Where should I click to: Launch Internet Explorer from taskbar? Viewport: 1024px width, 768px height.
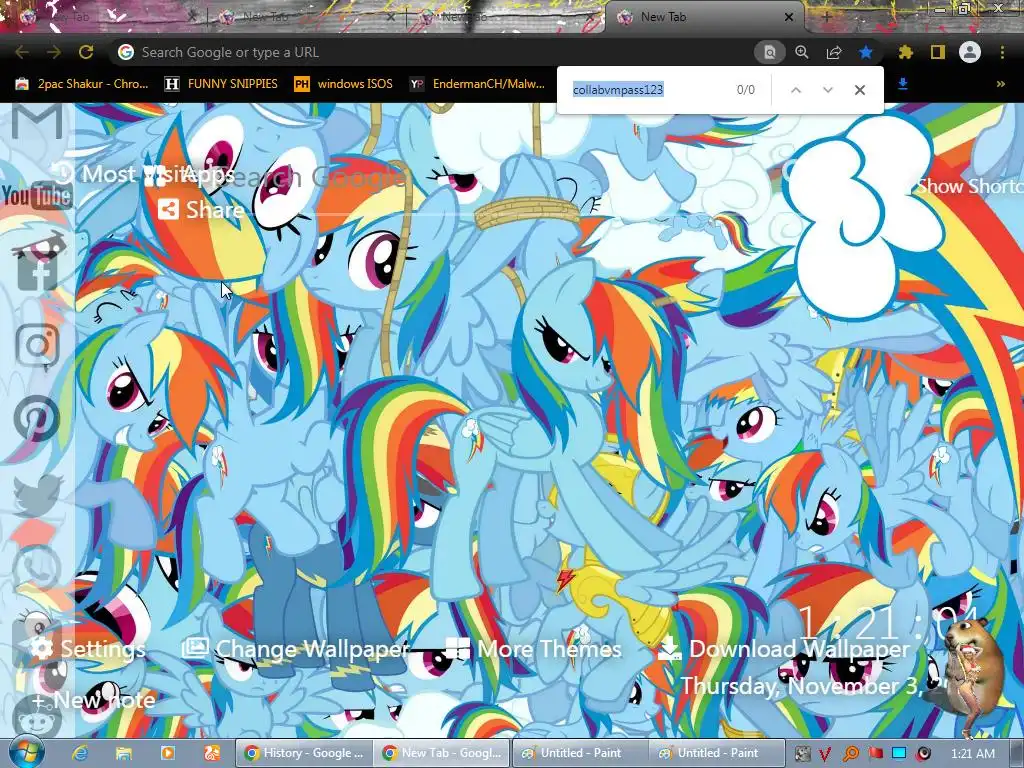pyautogui.click(x=80, y=754)
